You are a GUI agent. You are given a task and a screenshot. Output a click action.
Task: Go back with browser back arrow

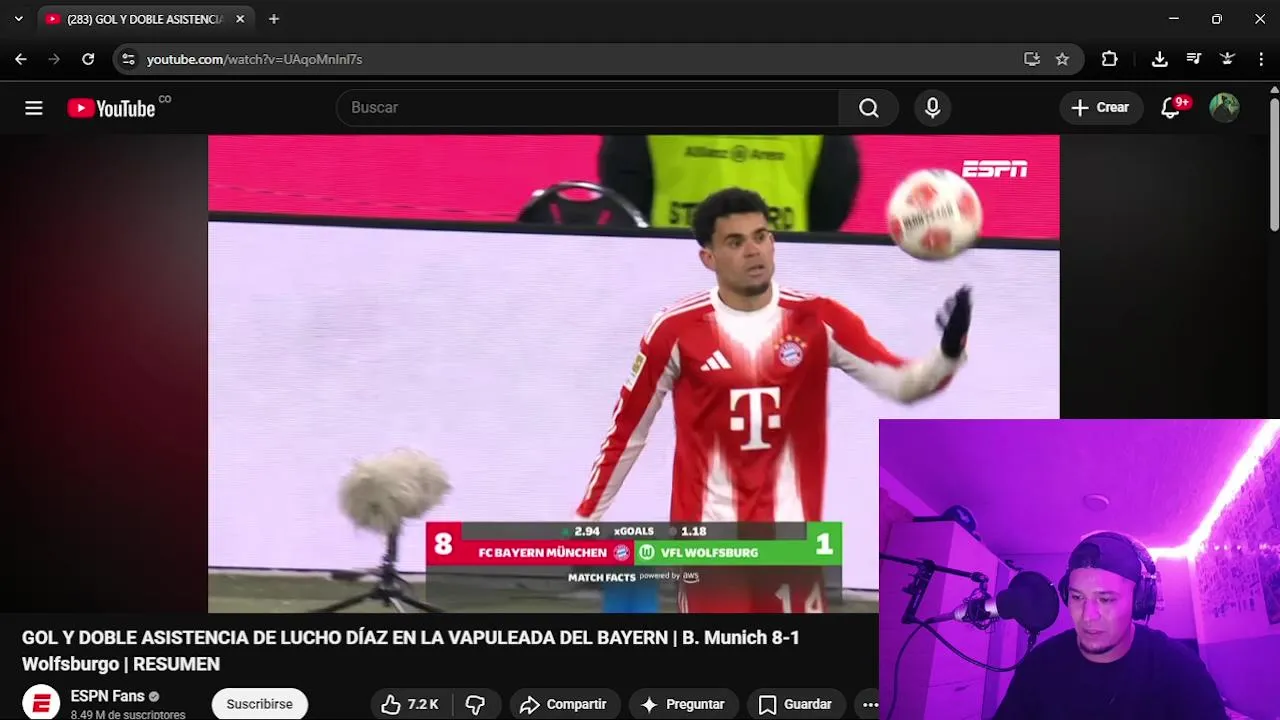point(21,59)
